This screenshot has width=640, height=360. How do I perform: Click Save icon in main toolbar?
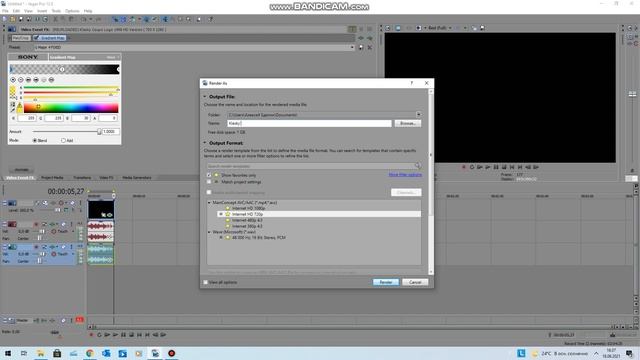coord(21,19)
